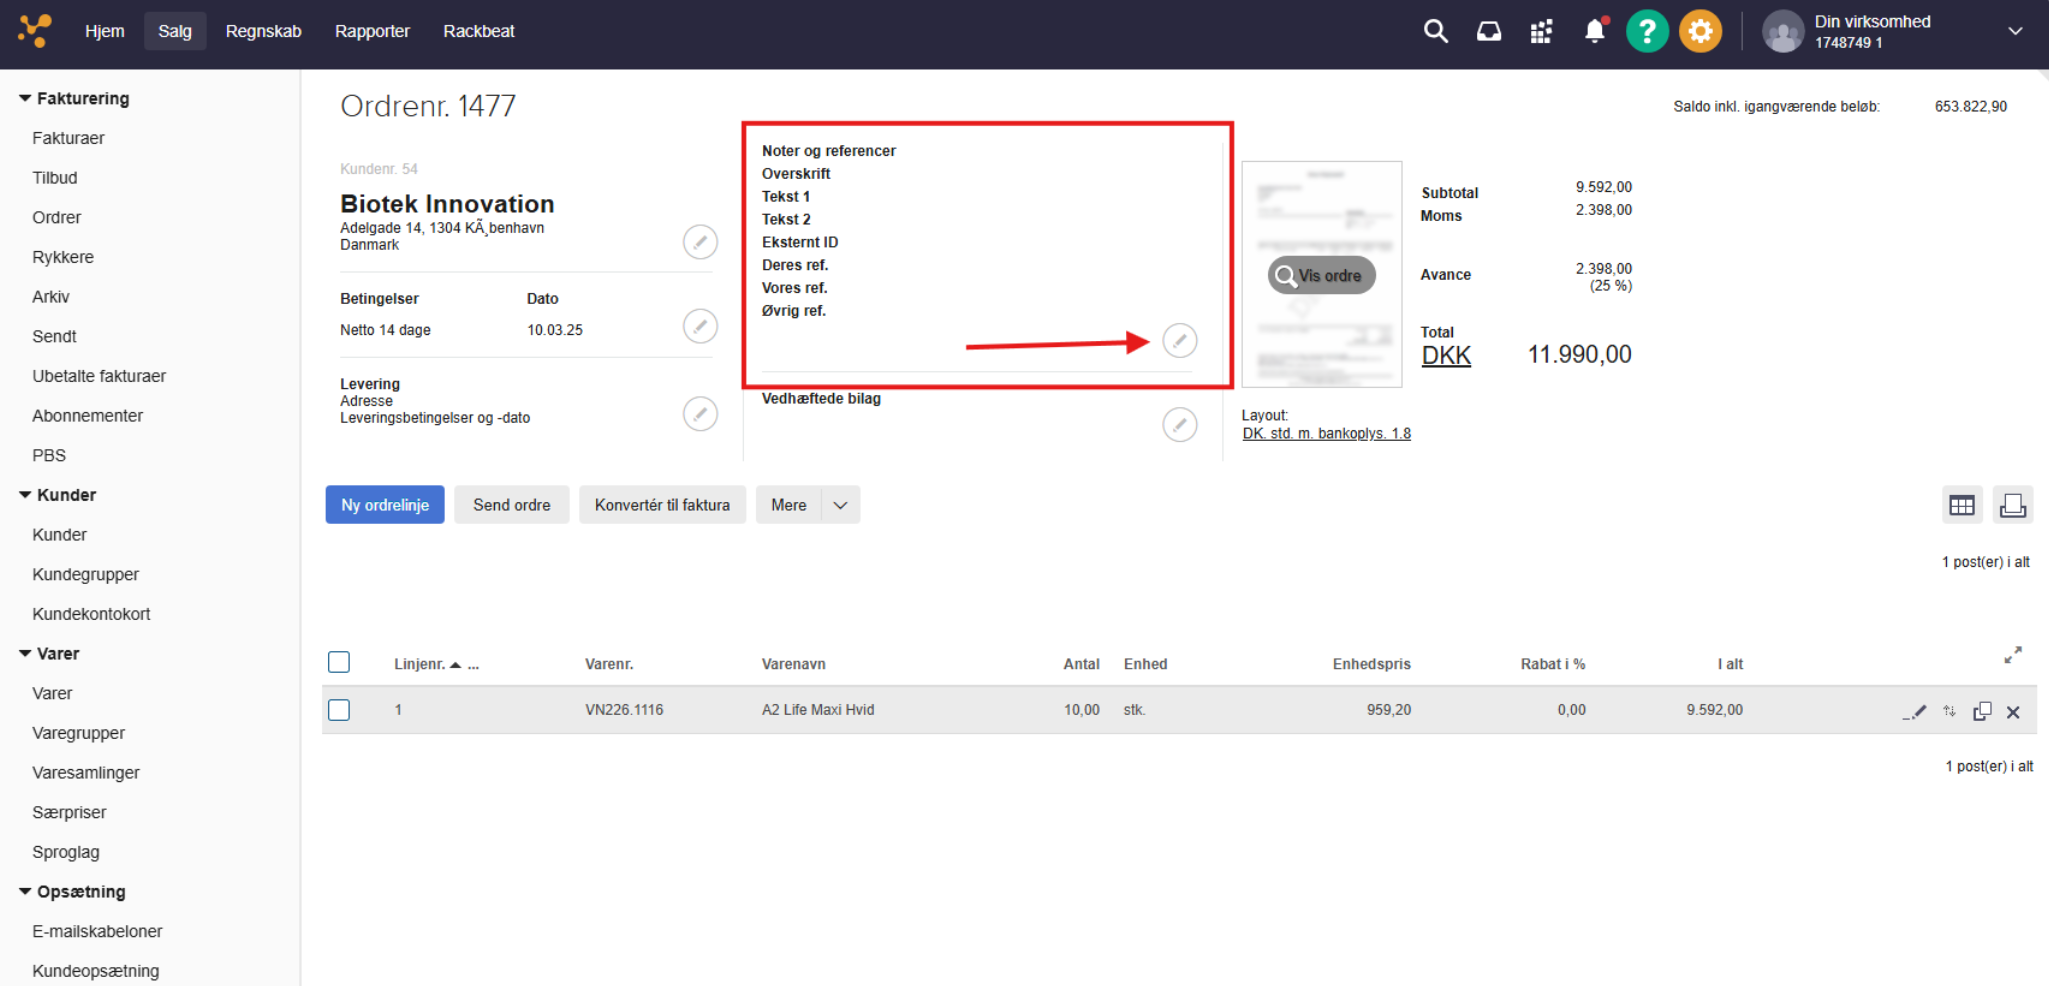Edit Noter og referencer with pencil icon
This screenshot has height=986, width=2049.
tap(1179, 341)
